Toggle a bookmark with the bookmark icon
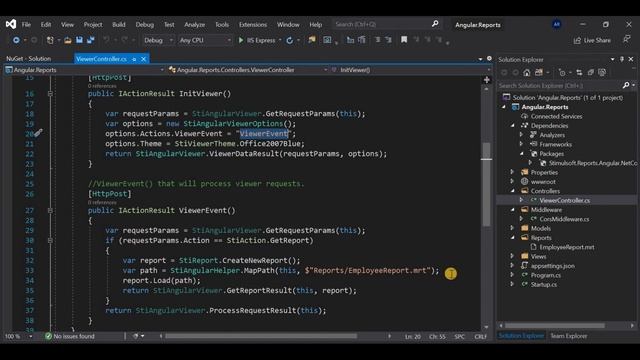This screenshot has height=360, width=640. pos(404,40)
